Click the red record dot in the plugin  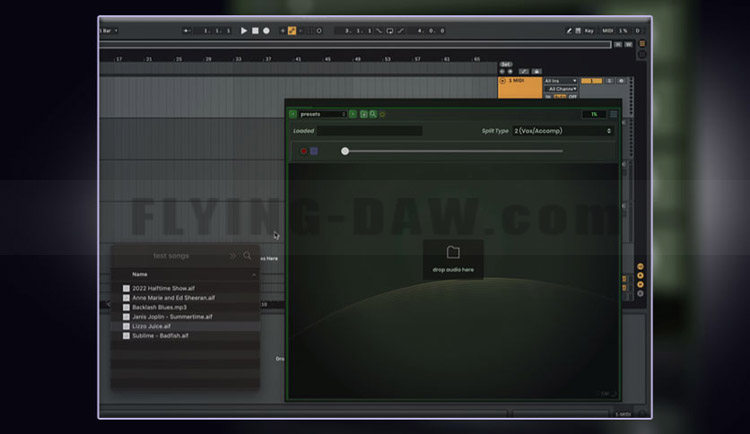pyautogui.click(x=303, y=151)
